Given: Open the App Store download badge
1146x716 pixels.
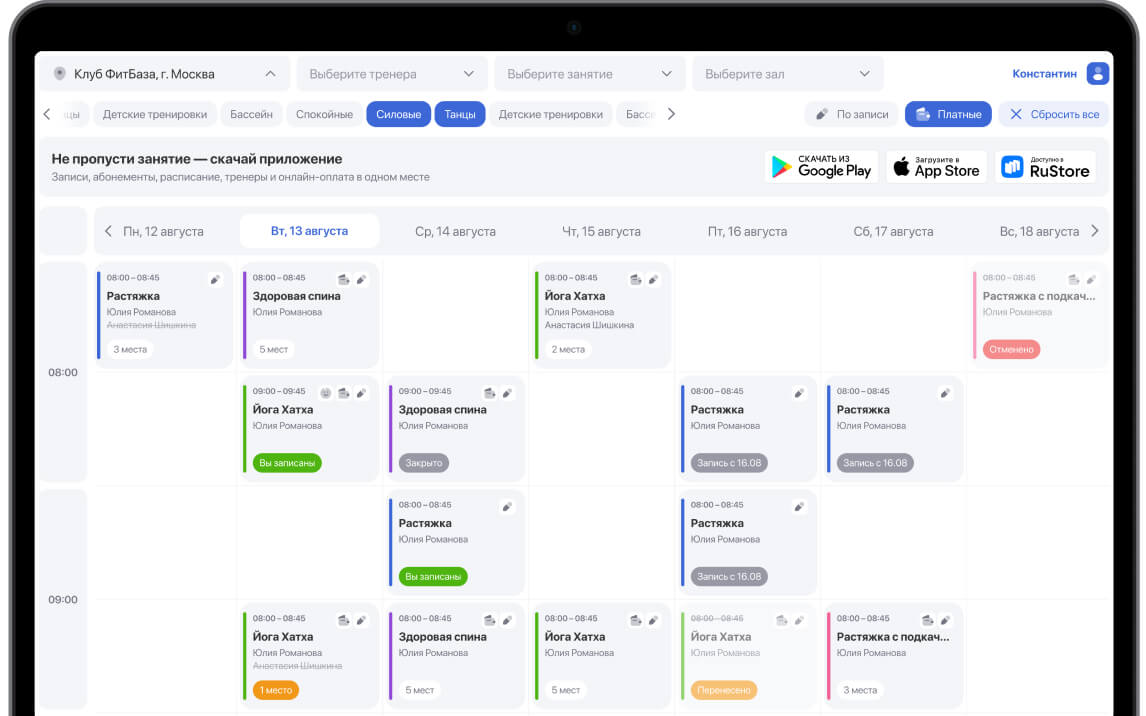Looking at the screenshot, I should click(936, 167).
